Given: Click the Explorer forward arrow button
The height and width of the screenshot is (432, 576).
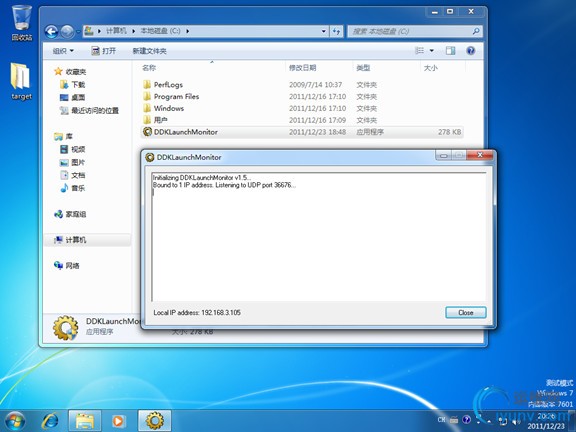Looking at the screenshot, I should click(x=67, y=32).
